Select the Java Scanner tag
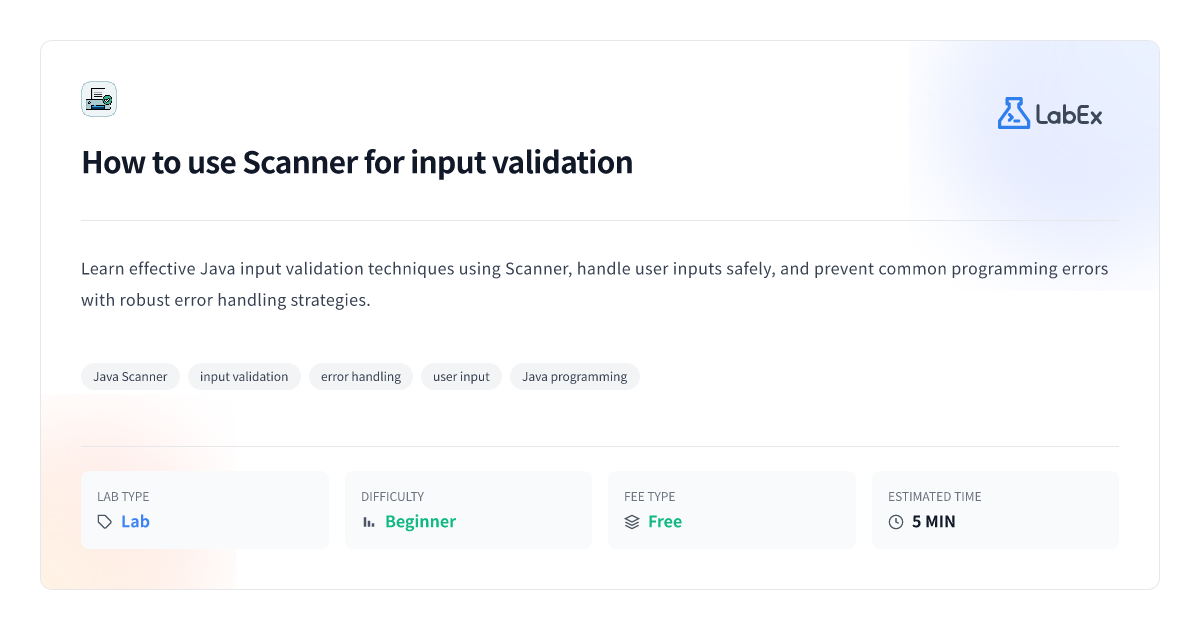The width and height of the screenshot is (1200, 630). tap(130, 377)
